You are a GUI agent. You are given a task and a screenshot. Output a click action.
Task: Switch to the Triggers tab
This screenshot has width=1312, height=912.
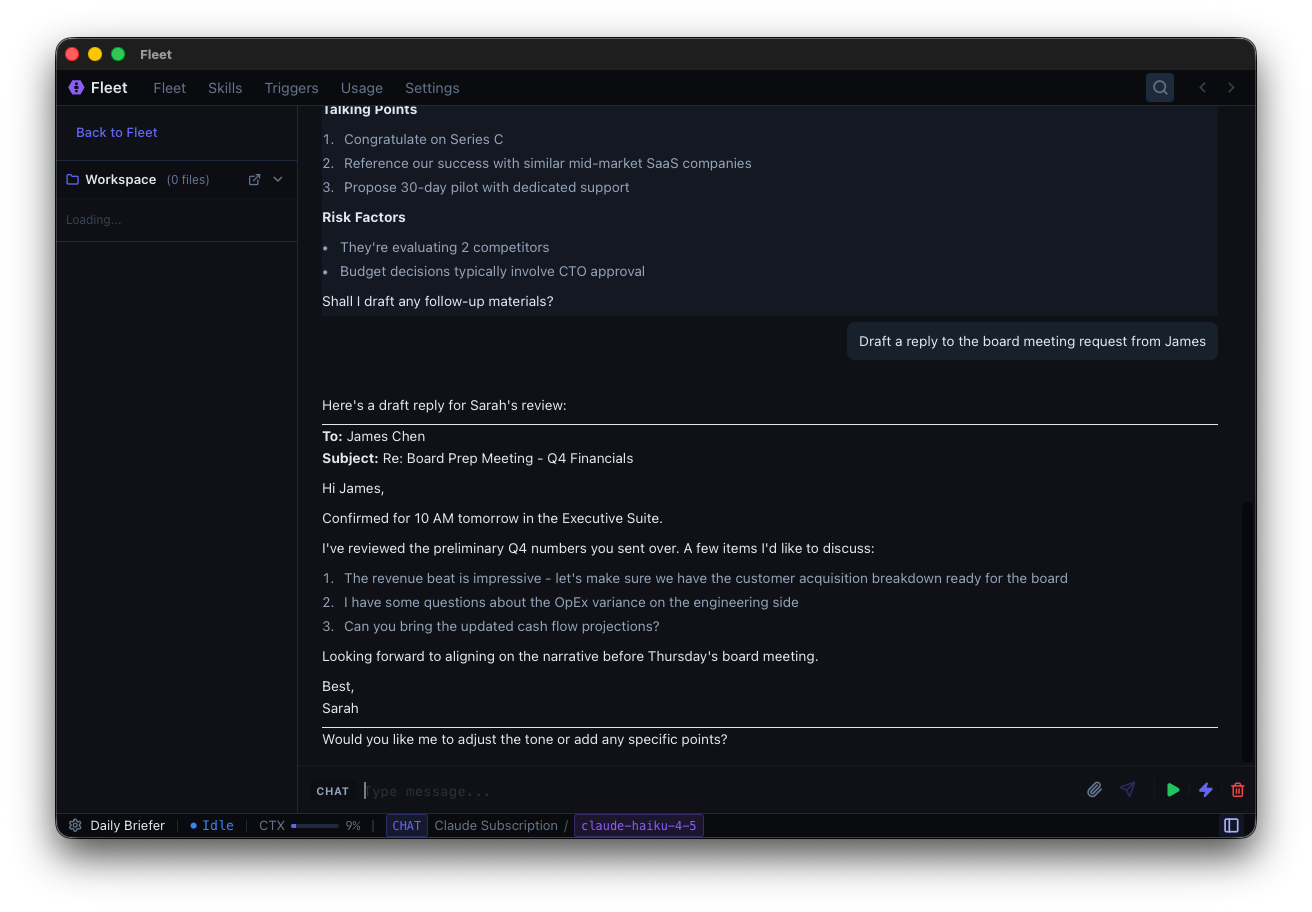(x=291, y=87)
